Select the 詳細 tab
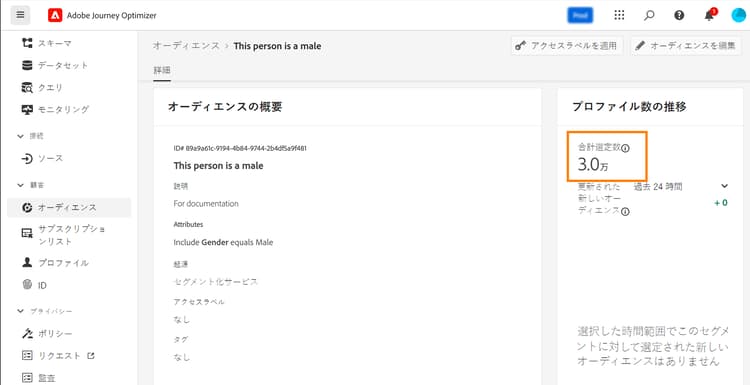The image size is (750, 385). pyautogui.click(x=162, y=71)
